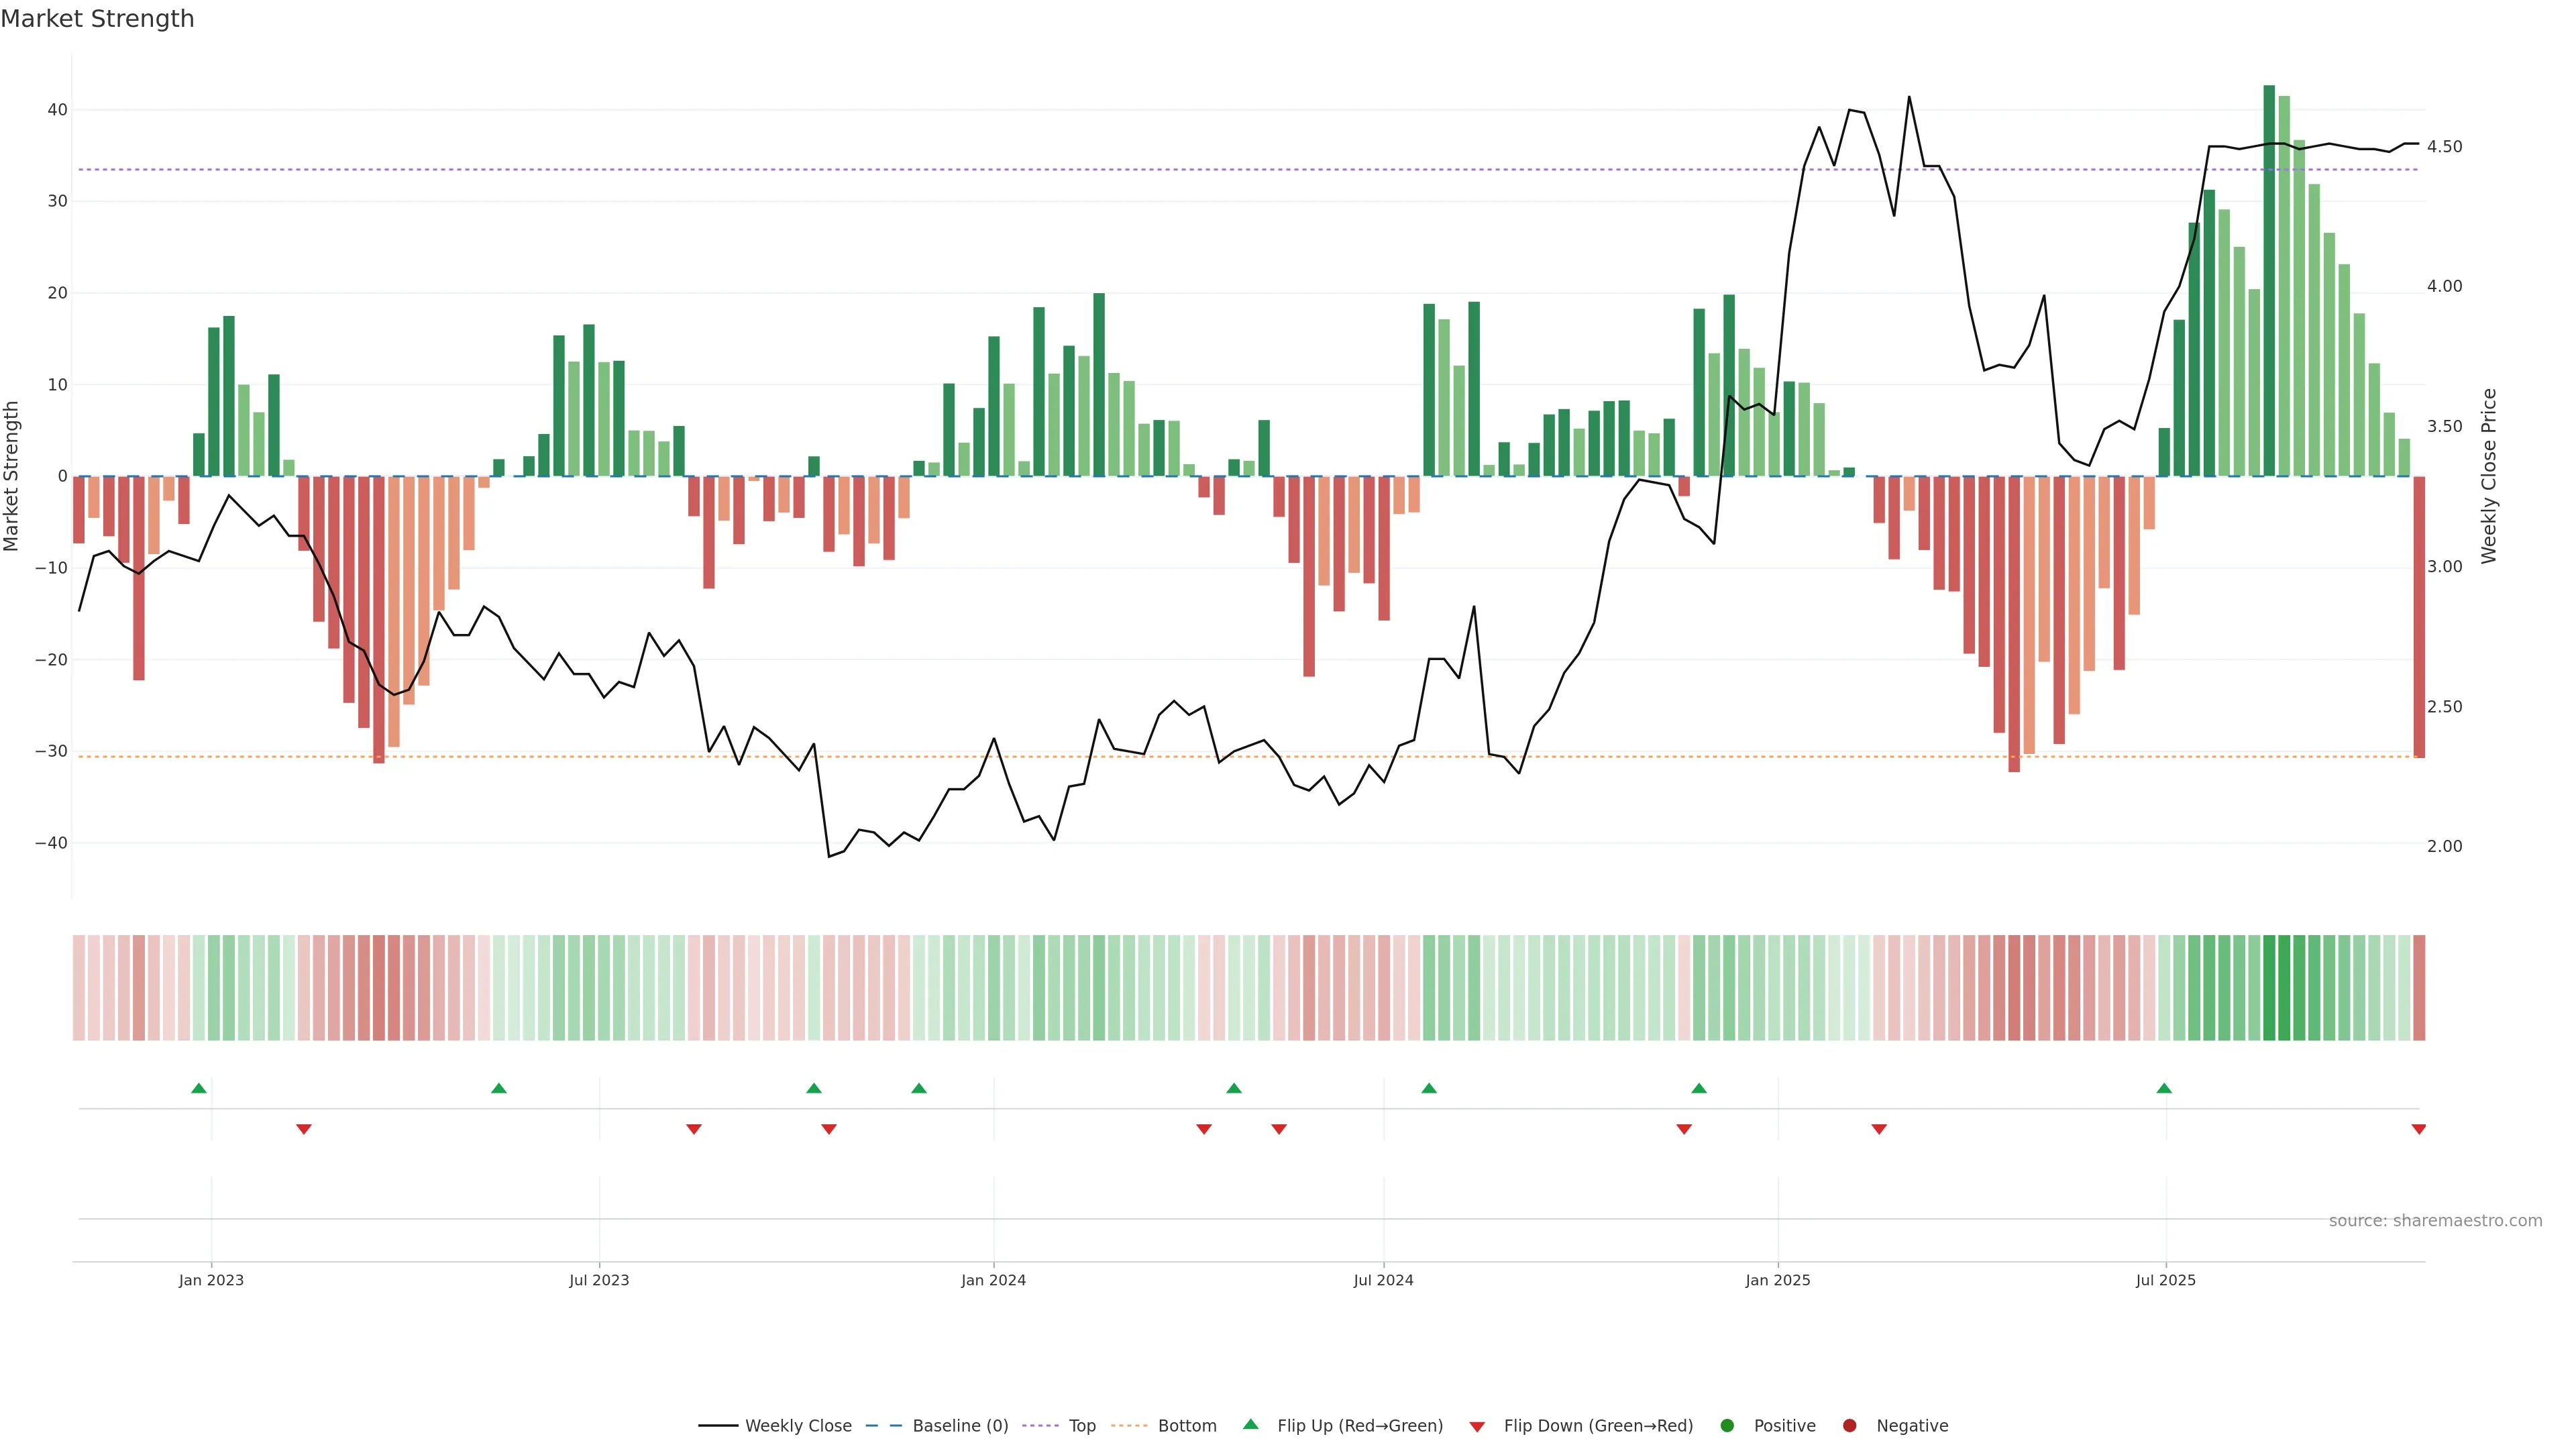
Task: Click Flip Up green triangle legend icon
Action: pyautogui.click(x=1250, y=1425)
